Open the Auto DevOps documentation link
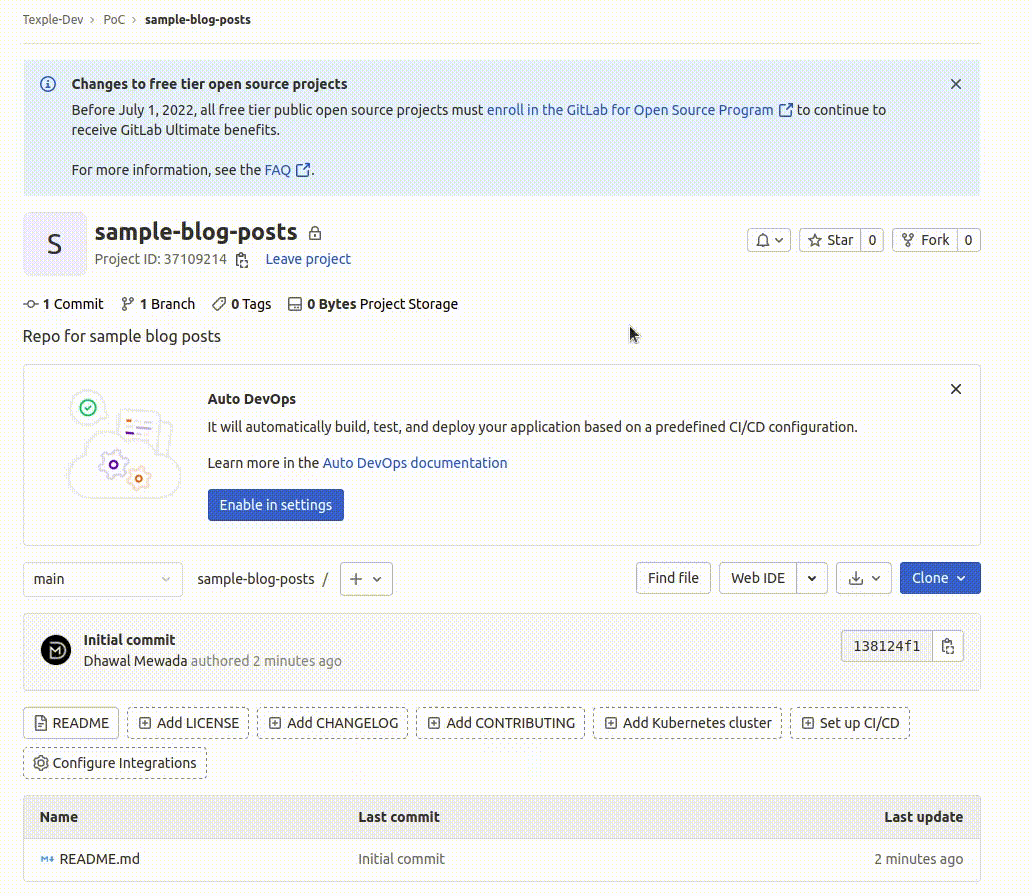The image size is (1032, 896). coord(414,462)
